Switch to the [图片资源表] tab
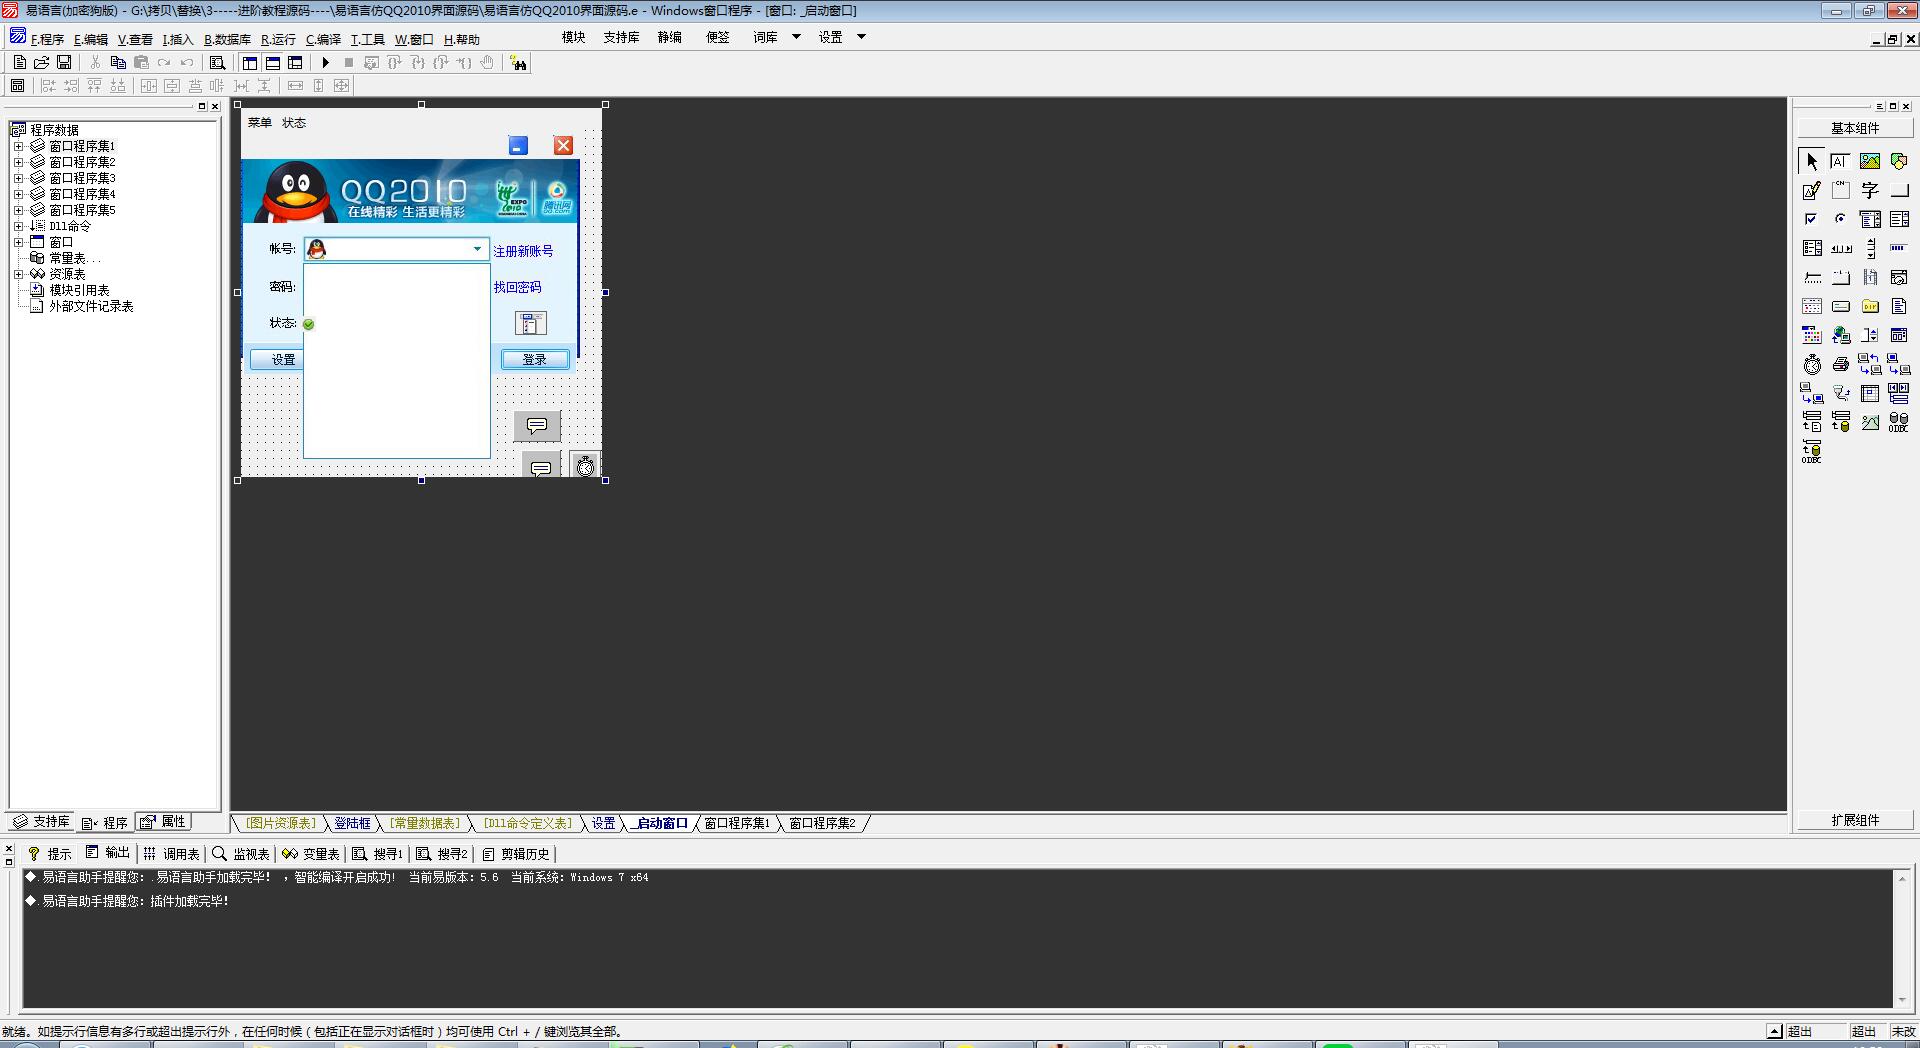 click(281, 823)
